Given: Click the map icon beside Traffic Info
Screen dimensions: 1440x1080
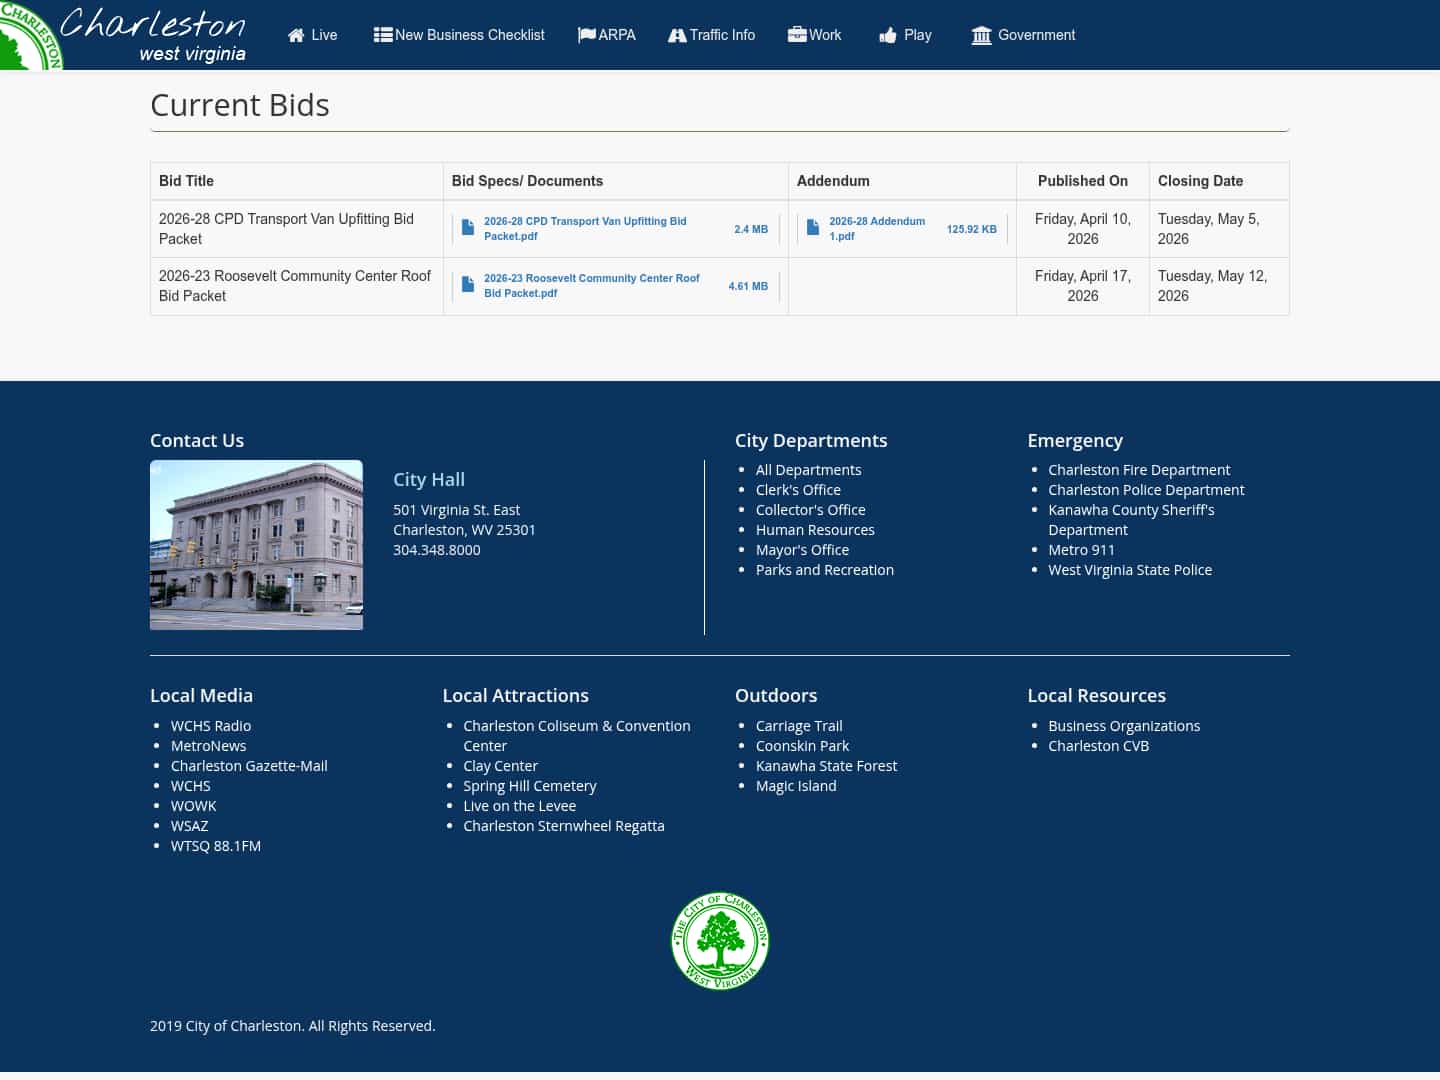Looking at the screenshot, I should click(x=678, y=34).
